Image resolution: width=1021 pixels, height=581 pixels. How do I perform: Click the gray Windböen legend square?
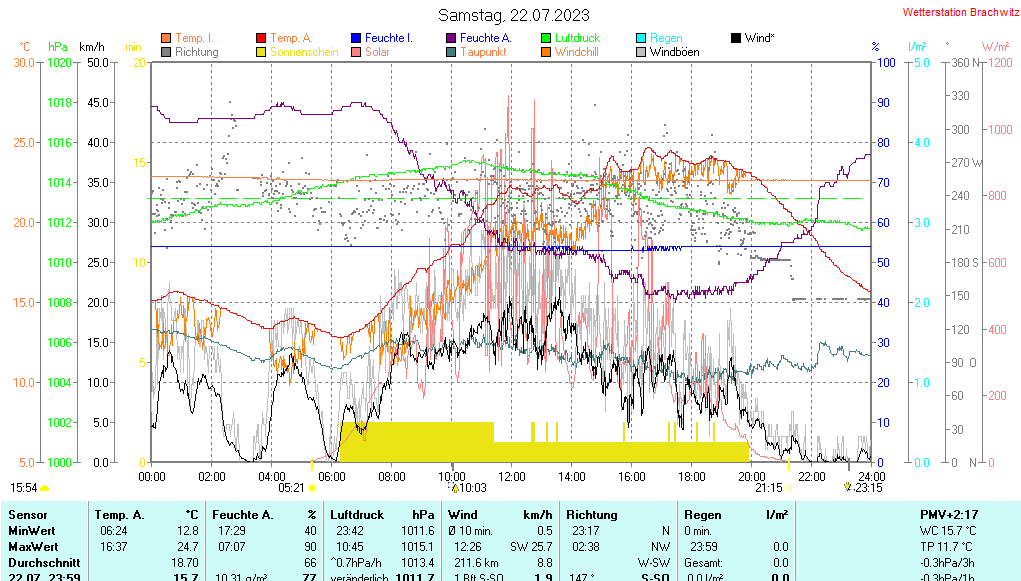641,52
